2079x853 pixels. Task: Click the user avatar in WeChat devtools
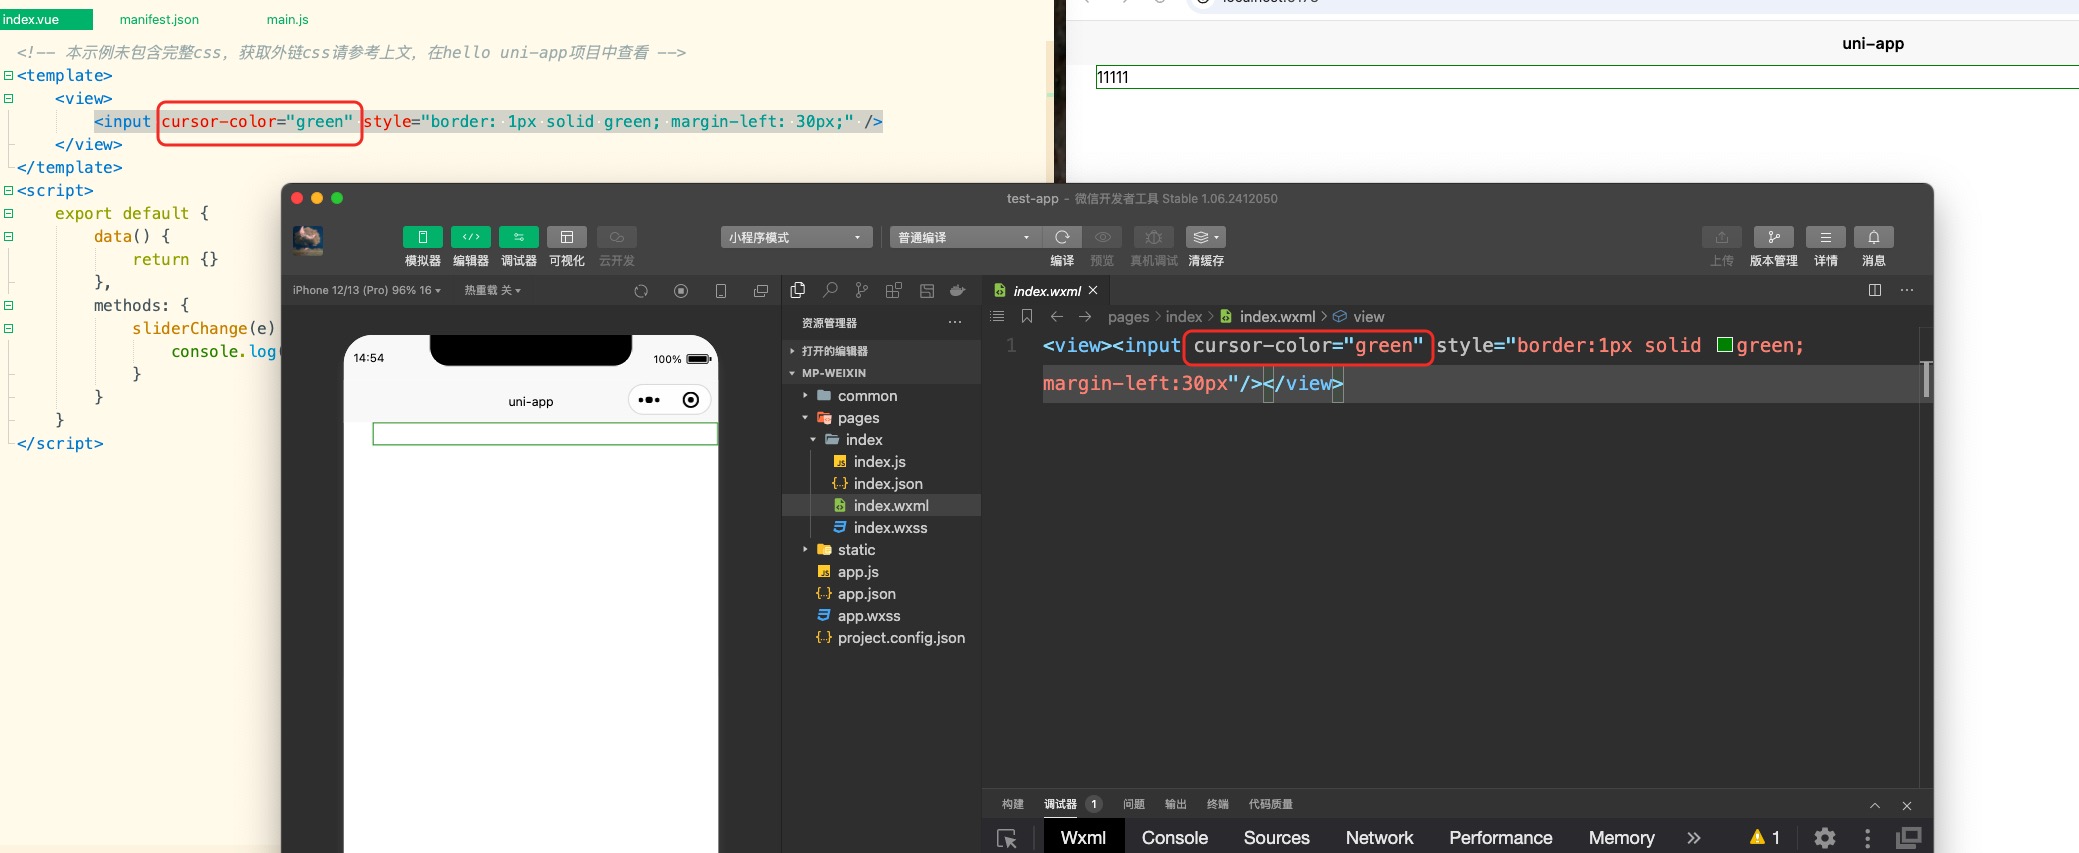(x=308, y=240)
